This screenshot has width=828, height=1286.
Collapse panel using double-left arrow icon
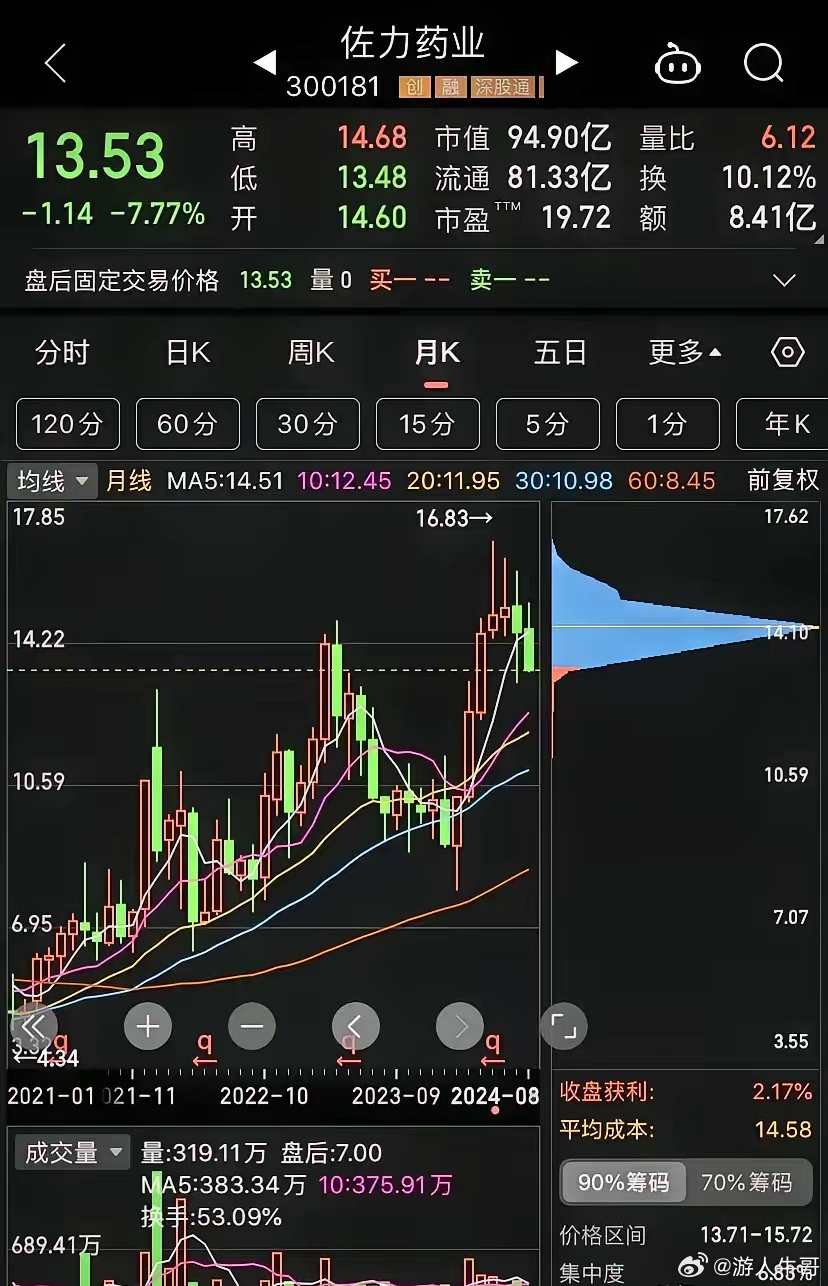click(33, 1026)
